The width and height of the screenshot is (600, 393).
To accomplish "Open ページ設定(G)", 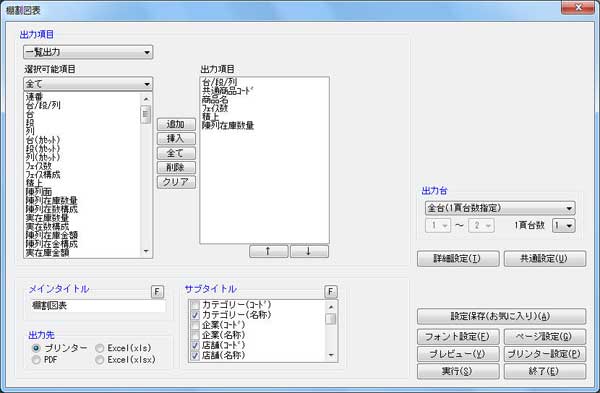I will coord(545,337).
